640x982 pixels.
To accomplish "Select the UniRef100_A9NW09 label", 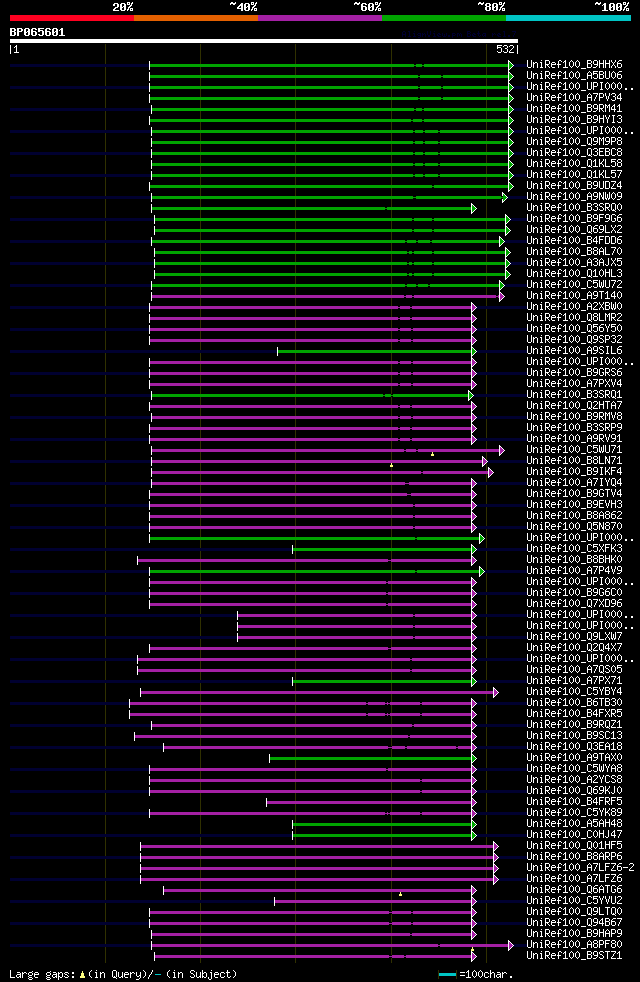I will point(574,197).
